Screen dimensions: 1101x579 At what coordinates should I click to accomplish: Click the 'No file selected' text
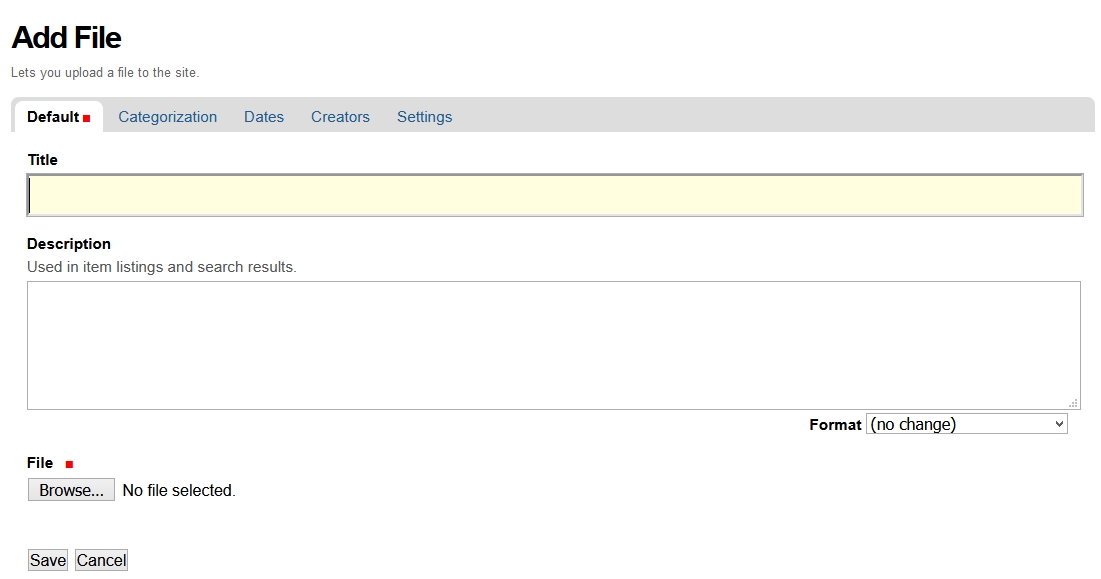pyautogui.click(x=178, y=490)
